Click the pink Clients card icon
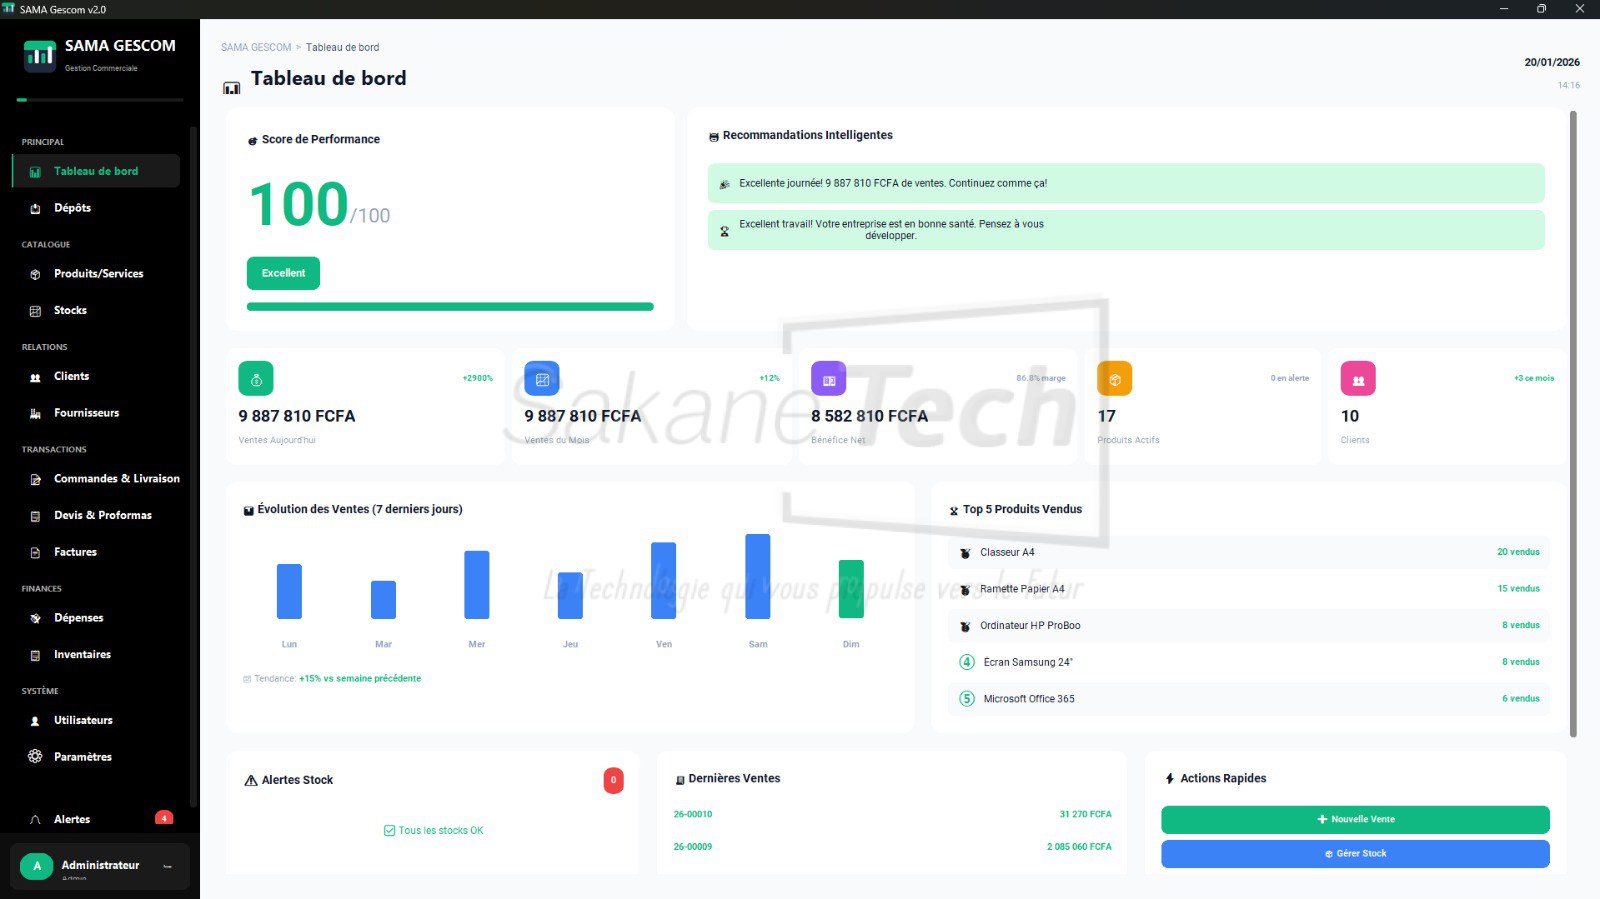This screenshot has width=1600, height=899. 1358,379
